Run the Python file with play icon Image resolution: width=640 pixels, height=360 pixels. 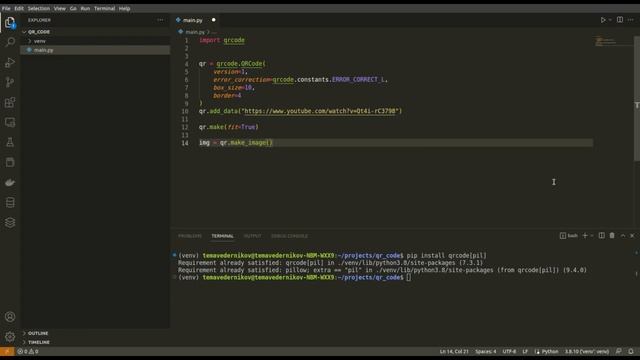(x=603, y=20)
